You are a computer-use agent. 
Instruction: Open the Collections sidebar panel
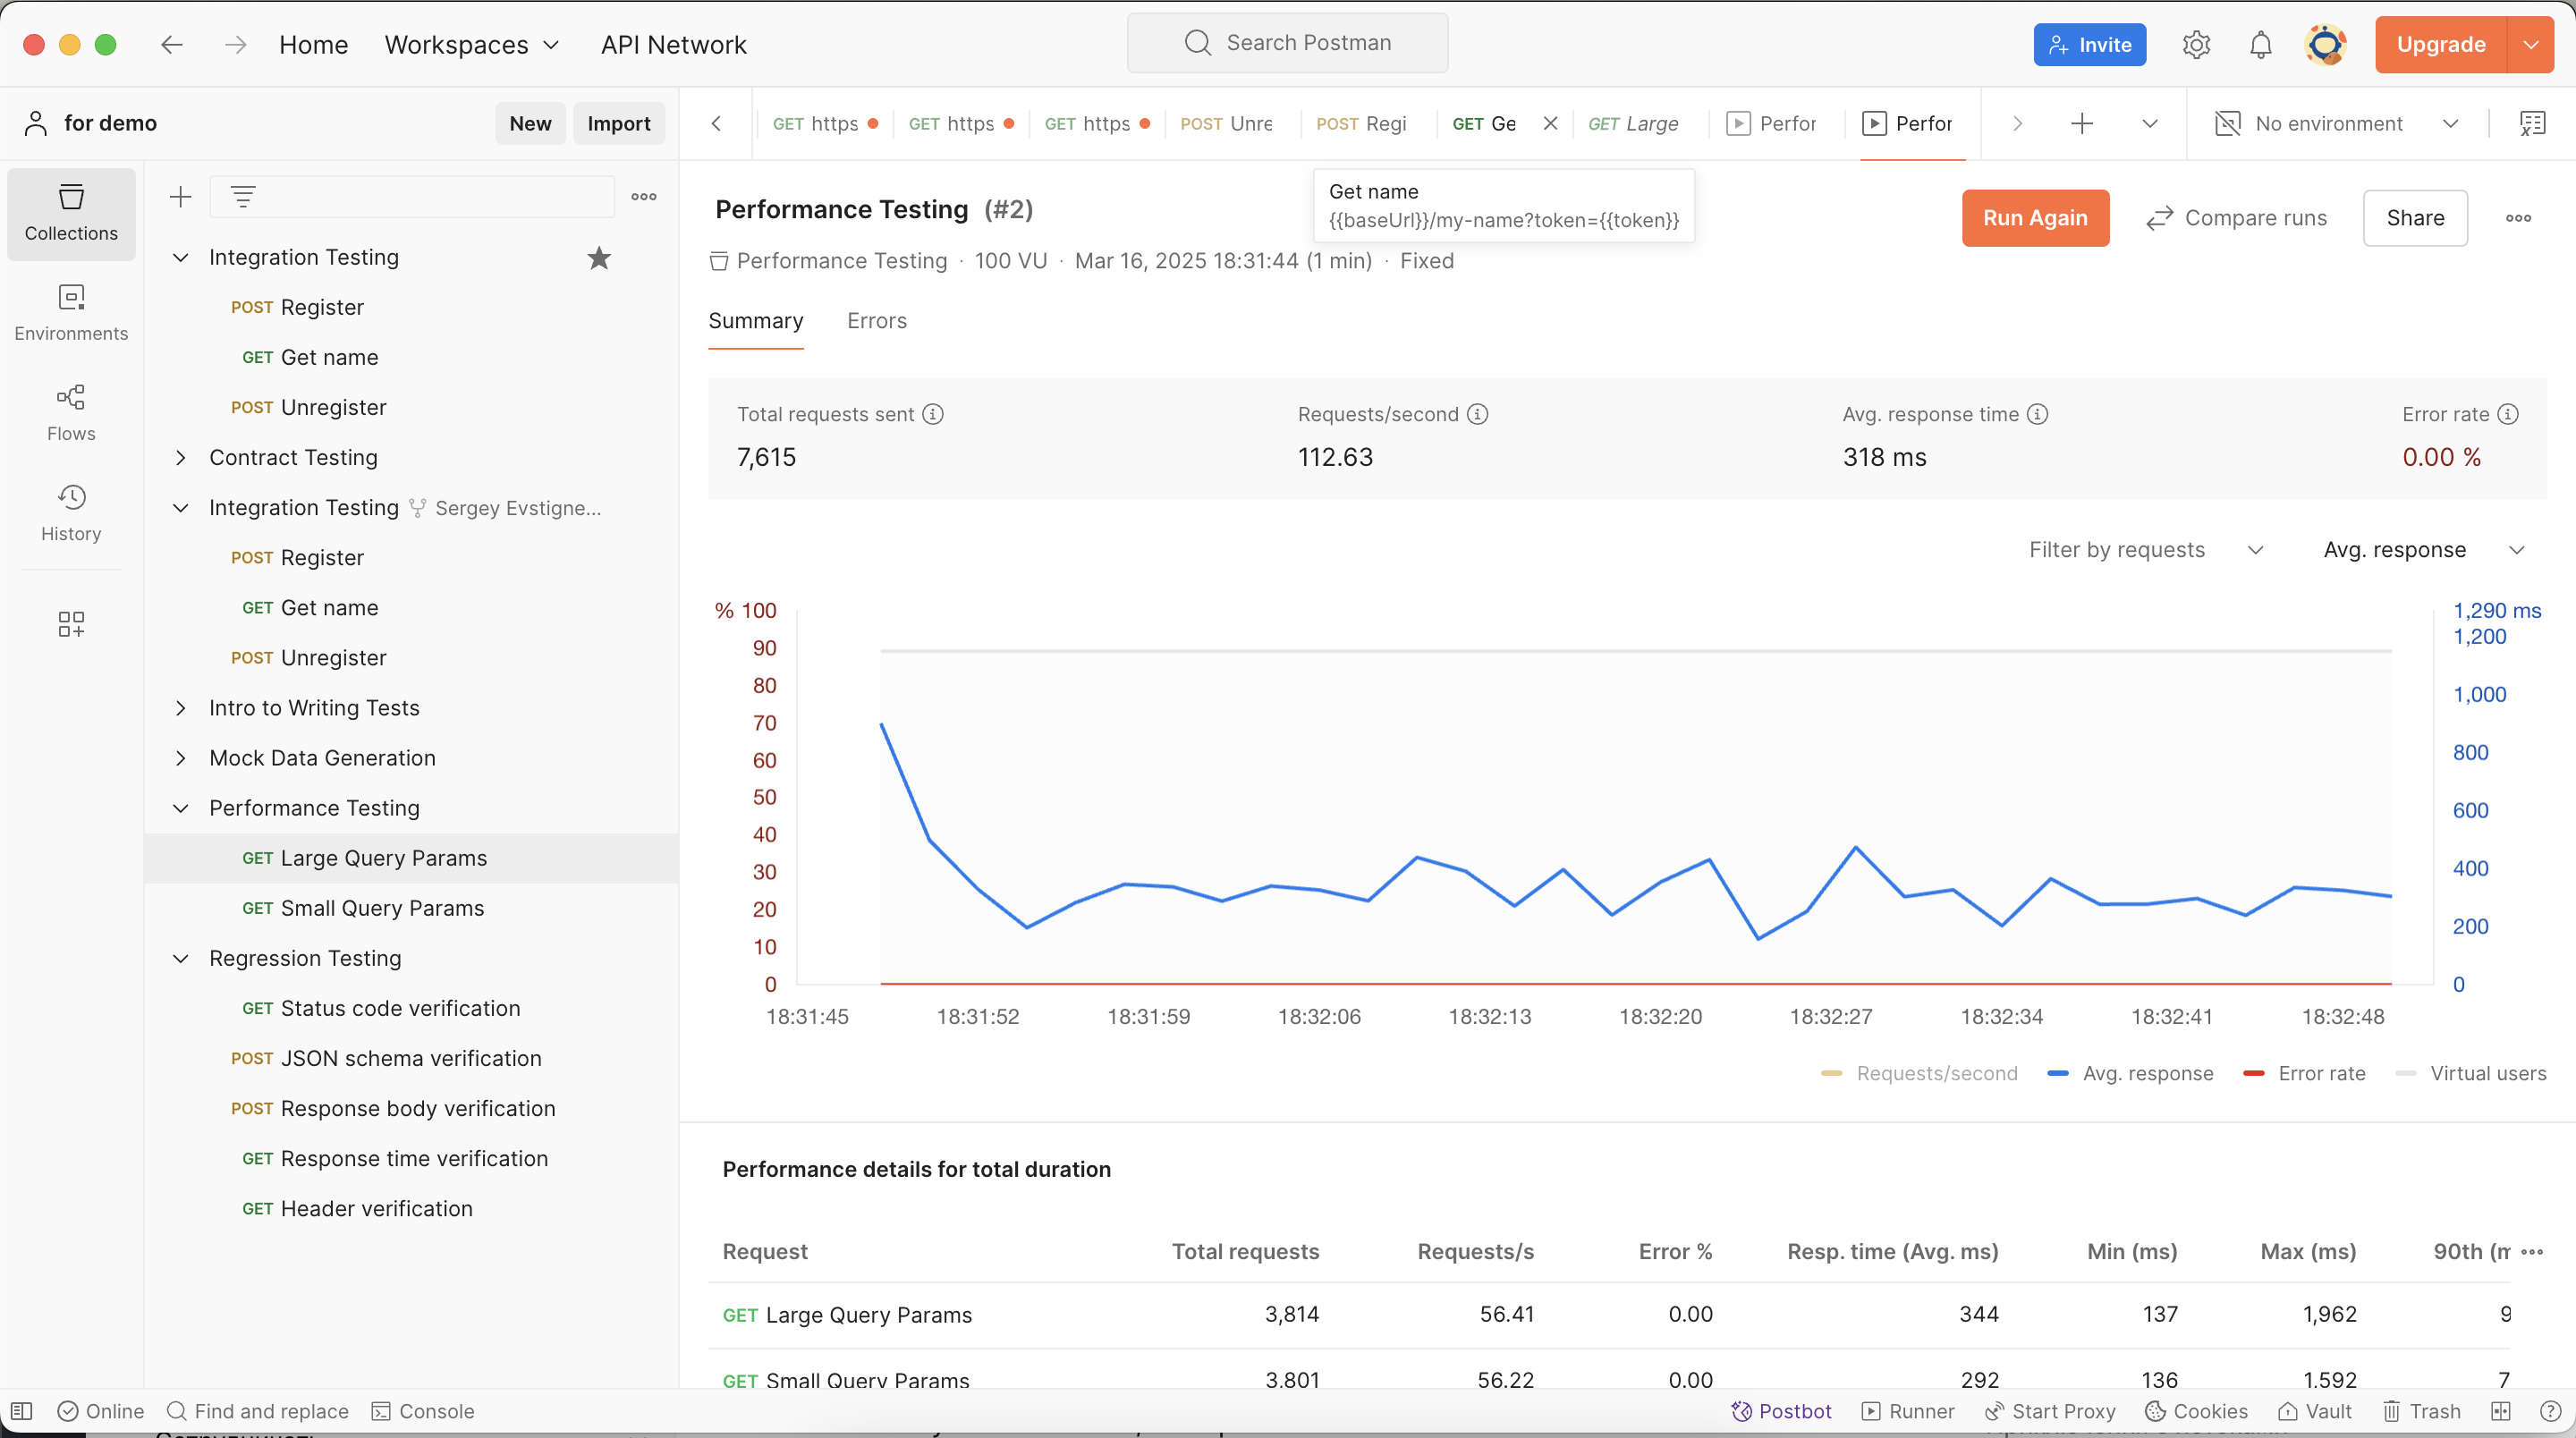click(x=71, y=213)
